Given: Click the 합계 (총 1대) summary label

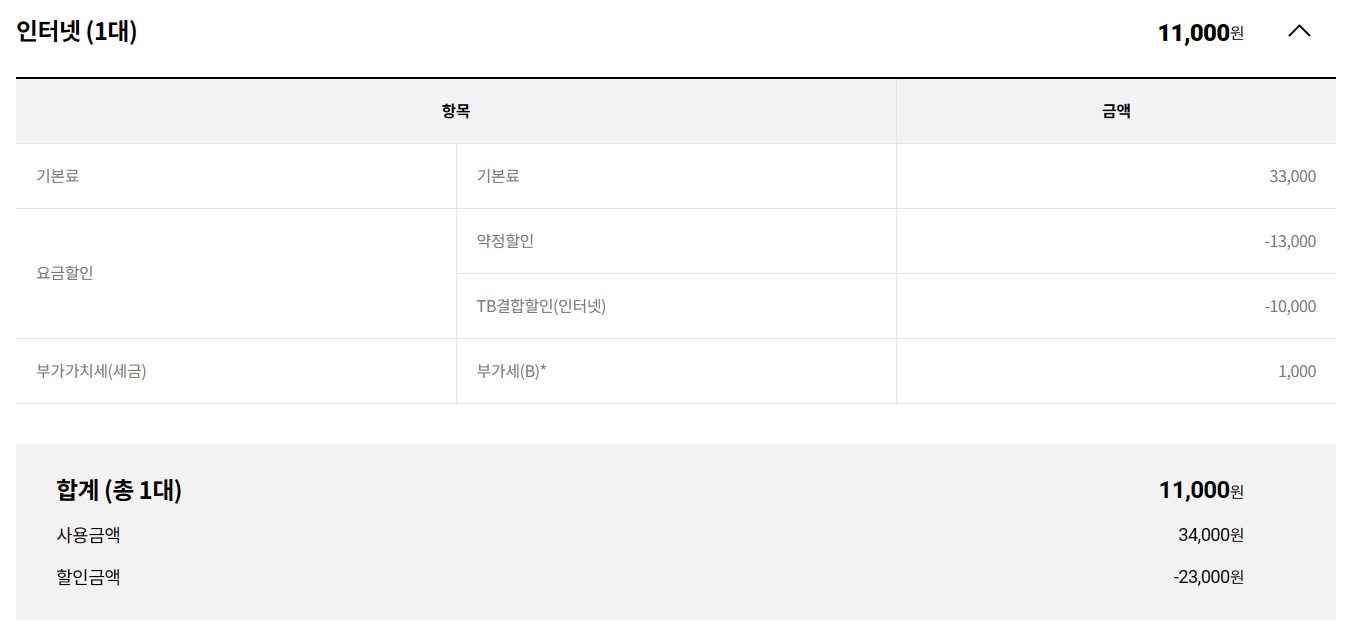Looking at the screenshot, I should click(x=119, y=490).
